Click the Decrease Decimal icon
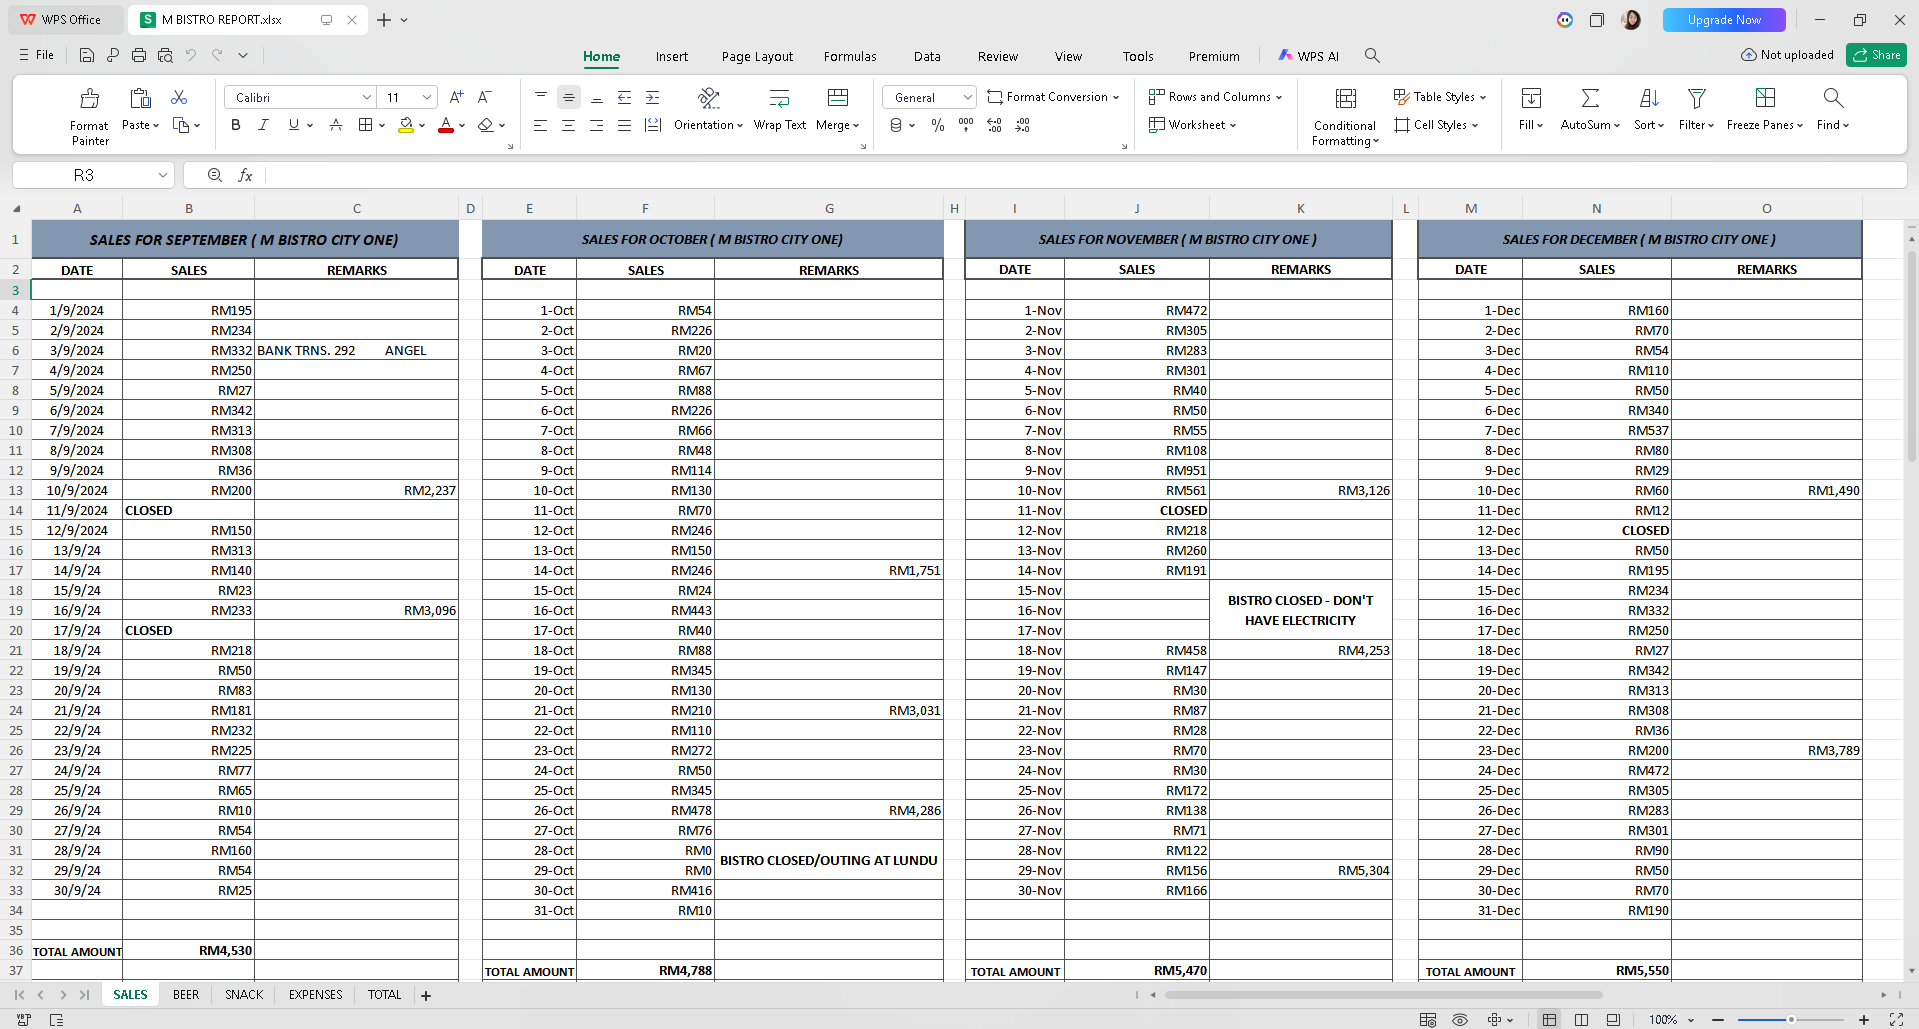 click(1022, 125)
